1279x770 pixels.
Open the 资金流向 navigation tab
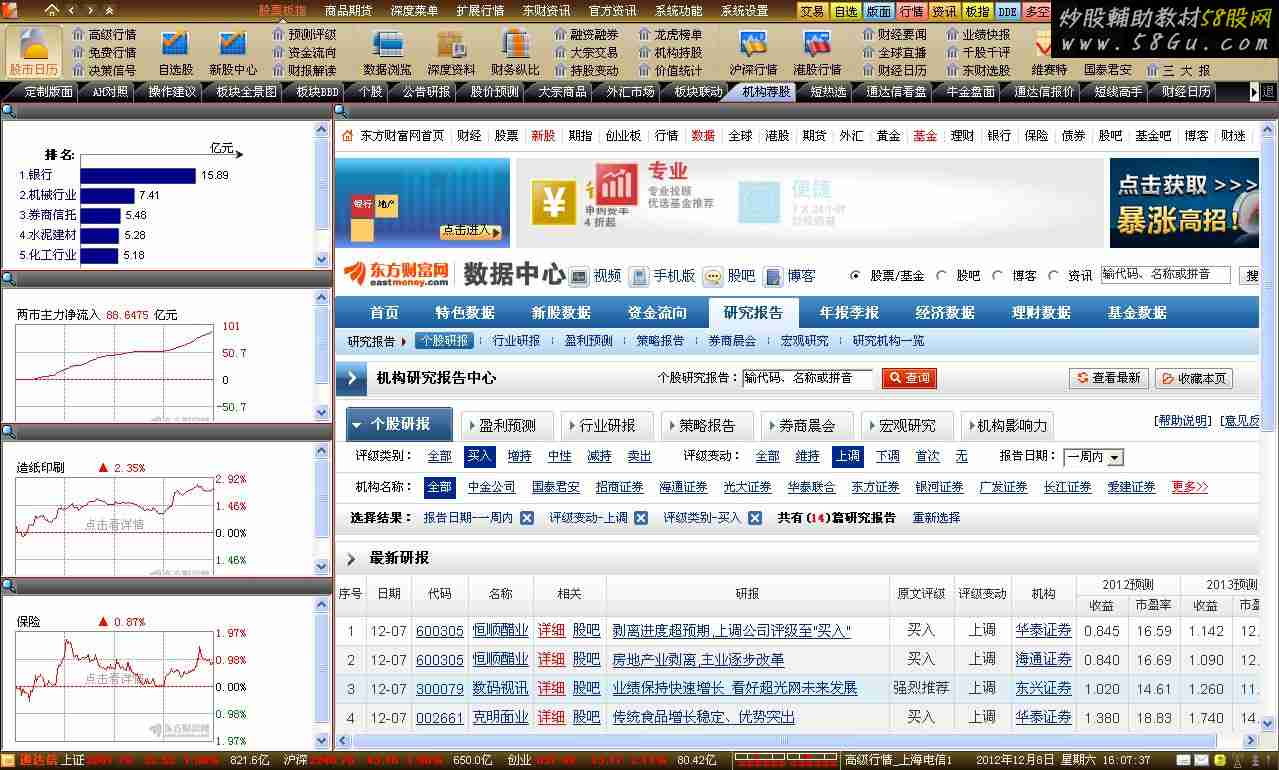pyautogui.click(x=657, y=312)
